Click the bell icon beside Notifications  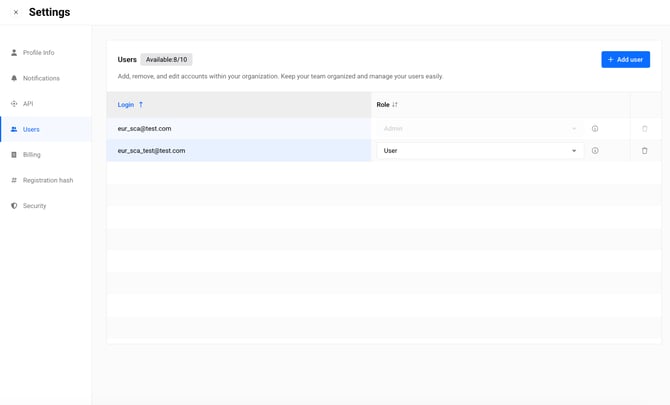pos(14,78)
